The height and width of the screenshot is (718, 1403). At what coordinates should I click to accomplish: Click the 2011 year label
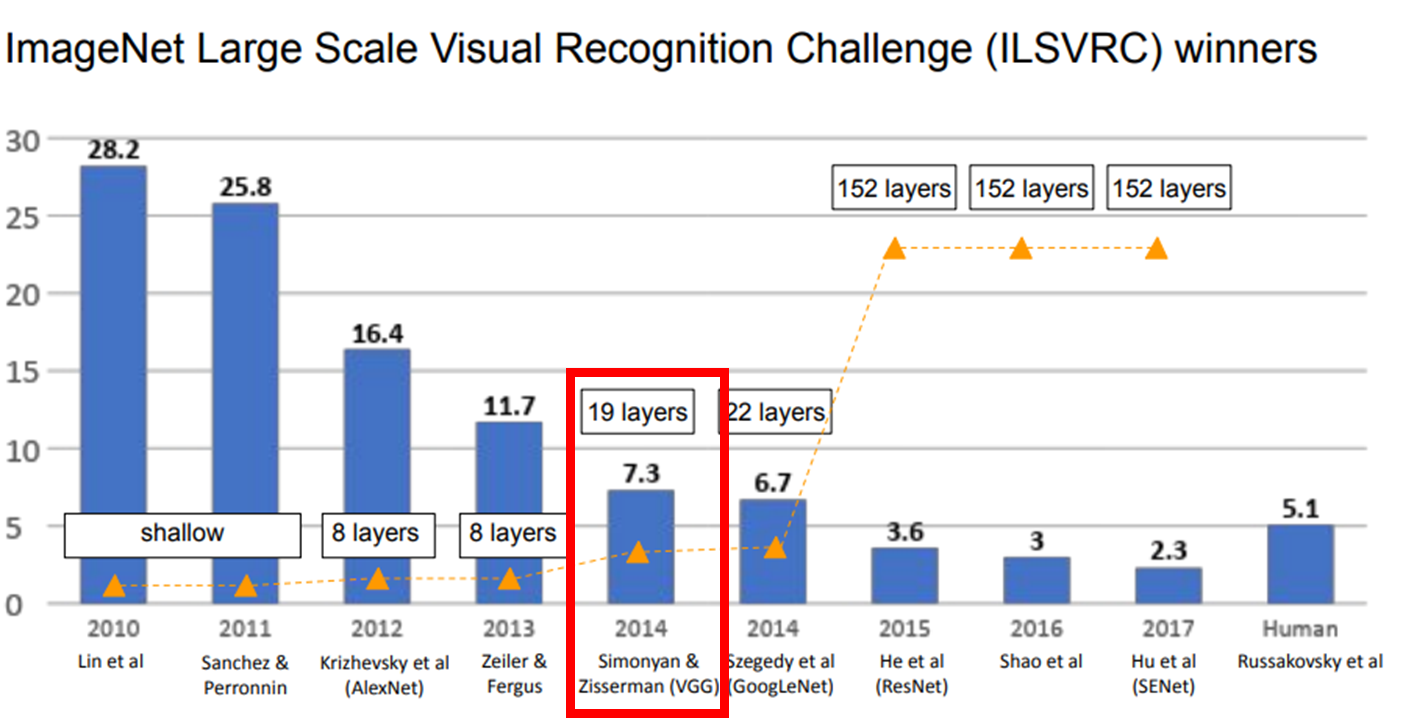(x=245, y=629)
